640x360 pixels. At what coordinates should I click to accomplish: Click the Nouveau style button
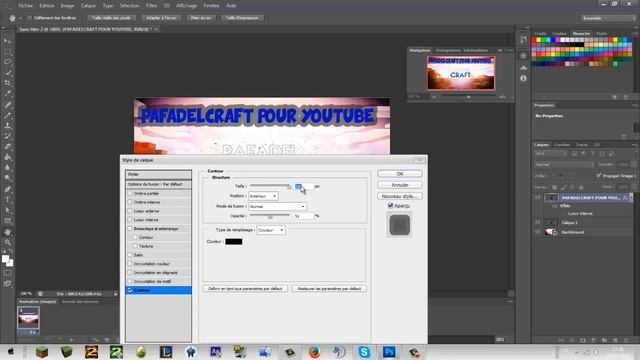click(x=400, y=196)
